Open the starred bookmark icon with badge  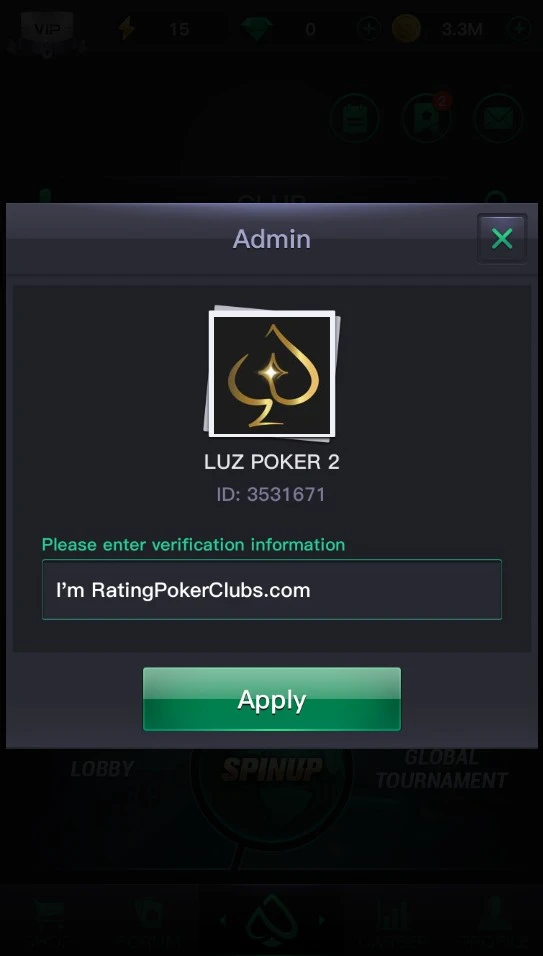427,118
